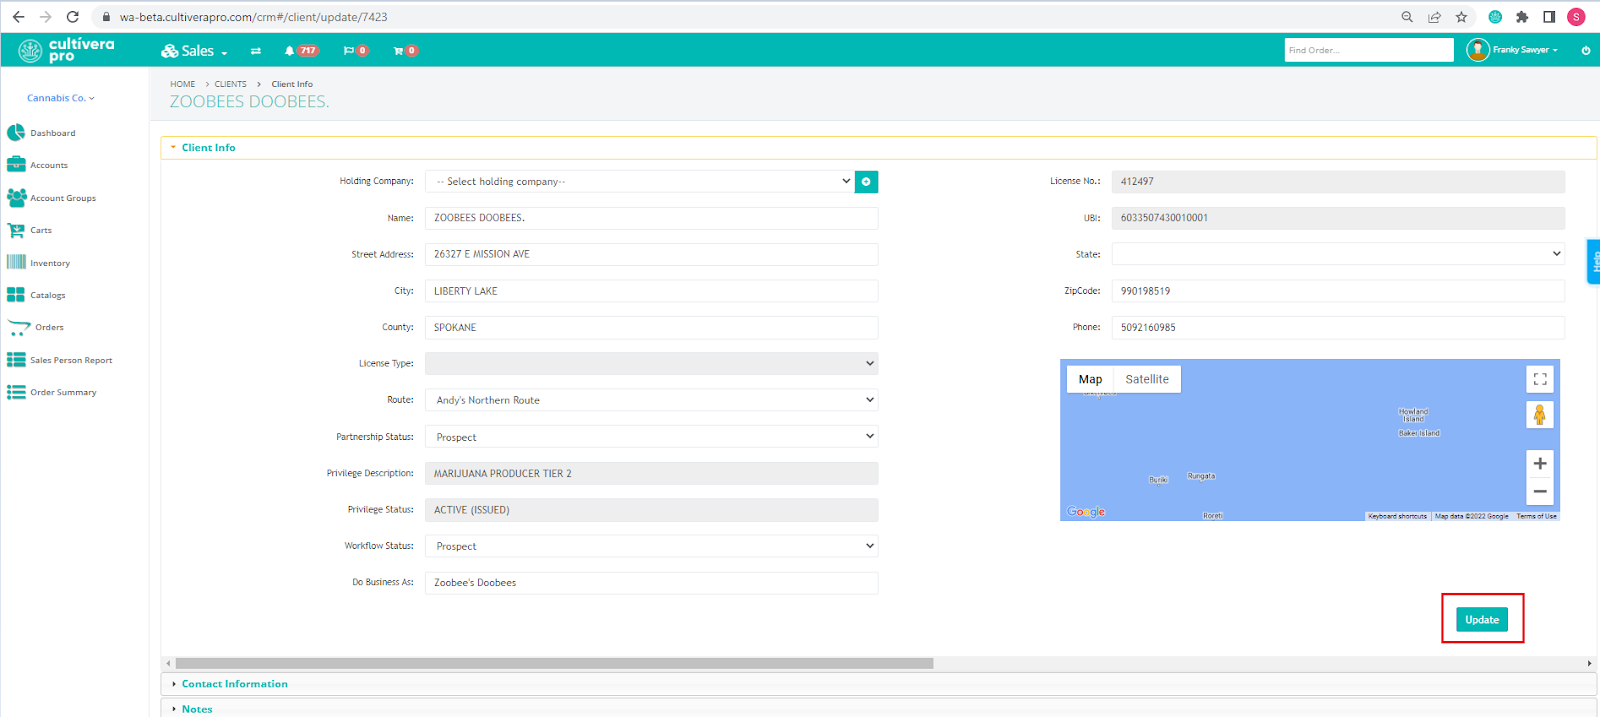Click the browser address bar URL

tap(253, 17)
